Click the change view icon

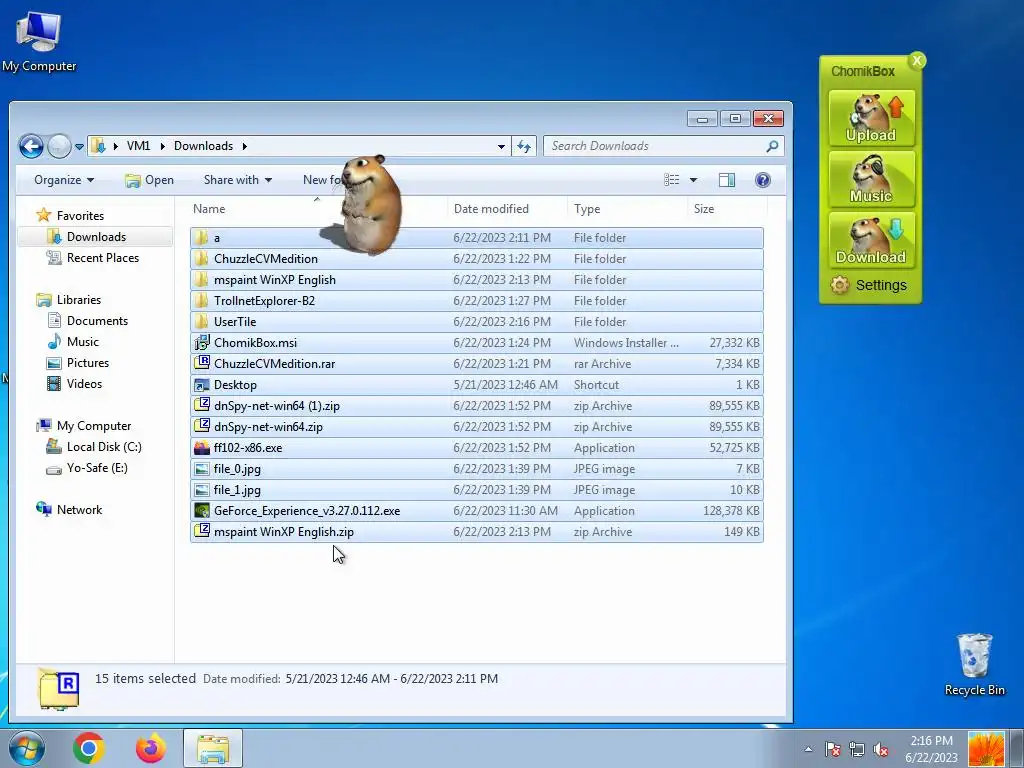[671, 180]
